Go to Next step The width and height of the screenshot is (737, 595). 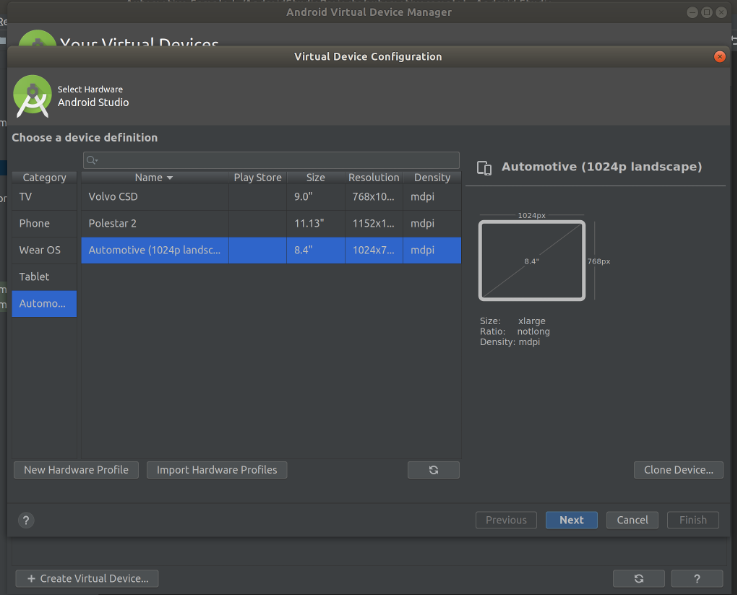(572, 520)
